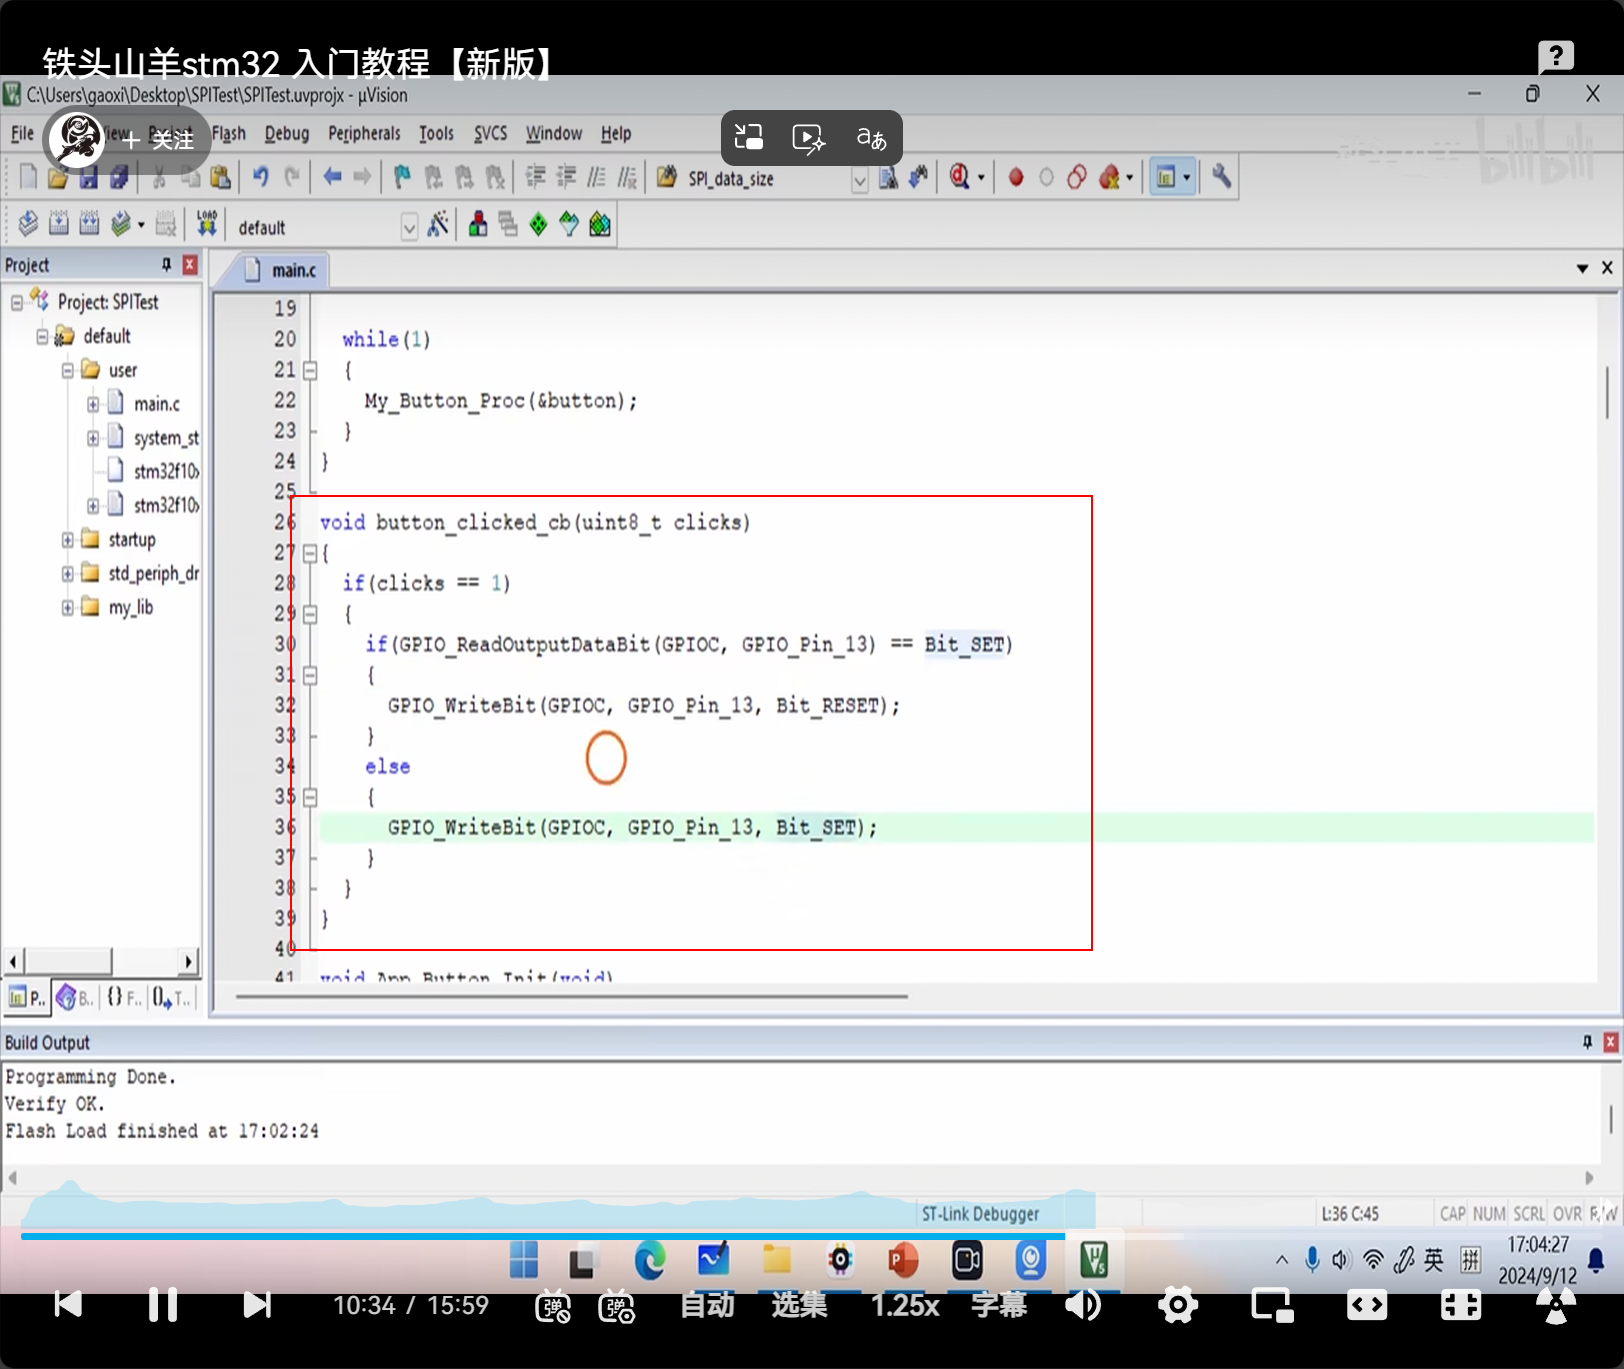This screenshot has width=1624, height=1369.
Task: Pause the video playback
Action: (163, 1305)
